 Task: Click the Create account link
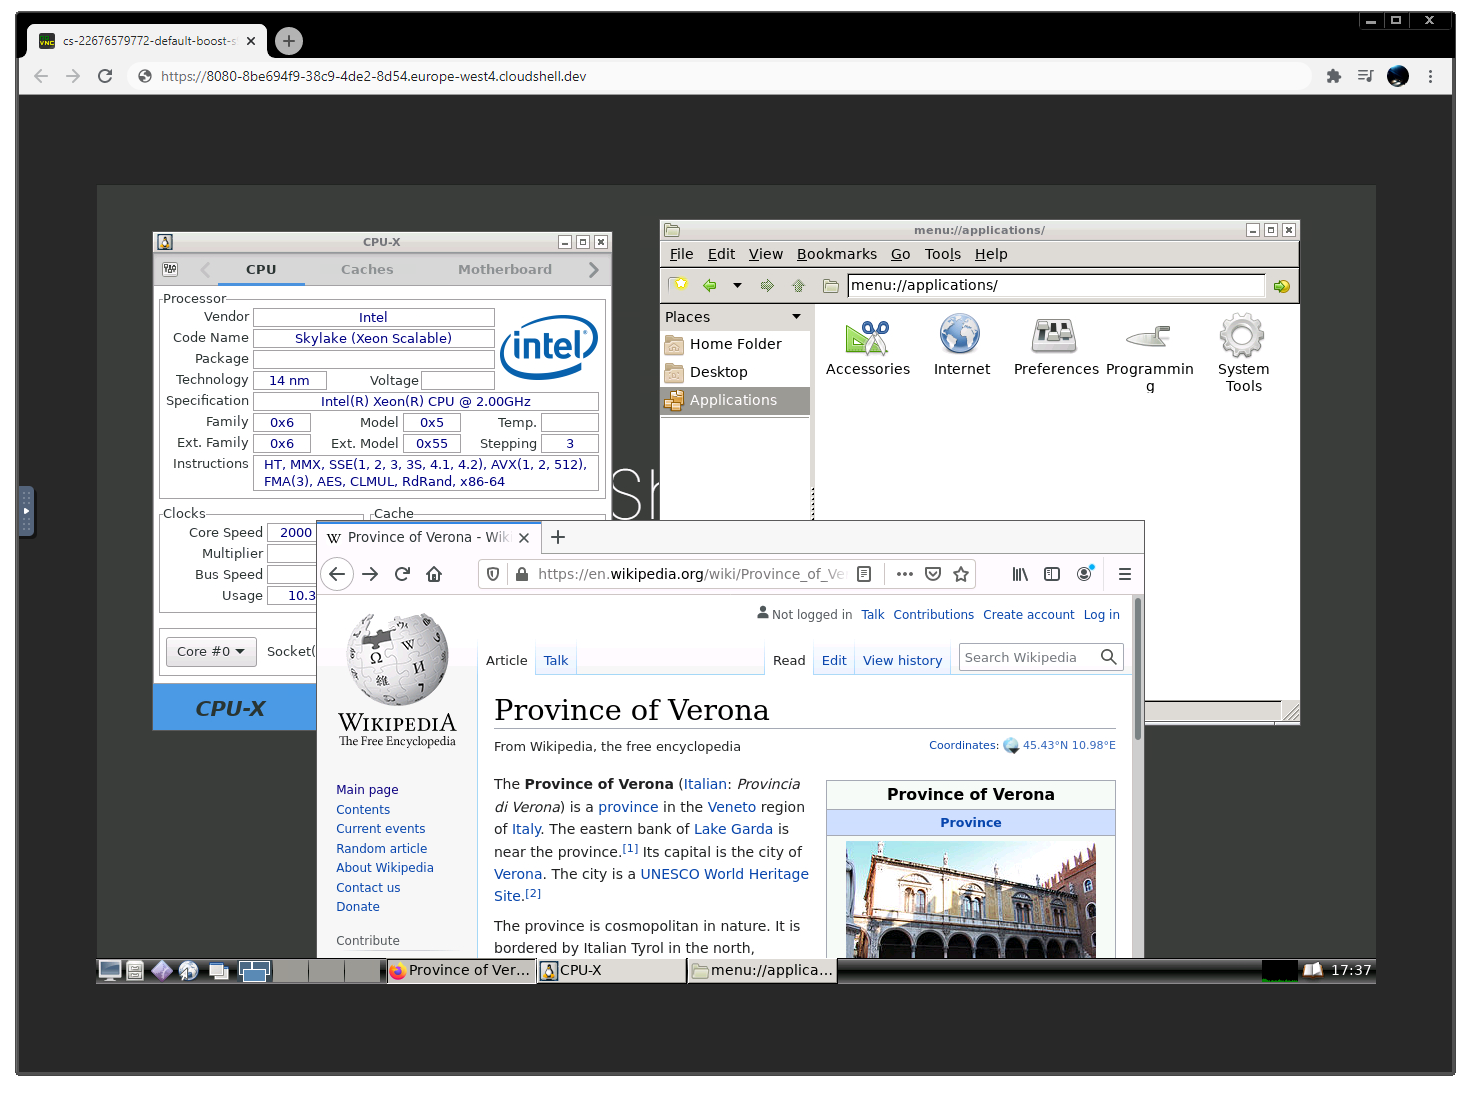coord(1028,615)
